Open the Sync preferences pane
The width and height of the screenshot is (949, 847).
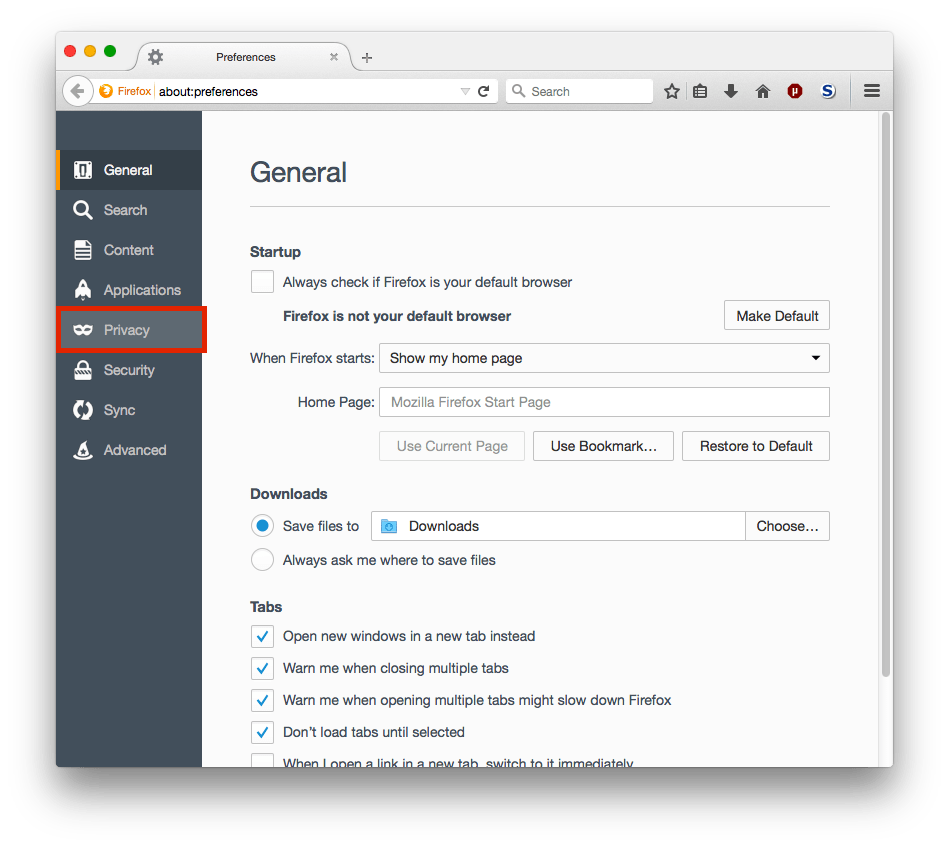click(x=129, y=410)
